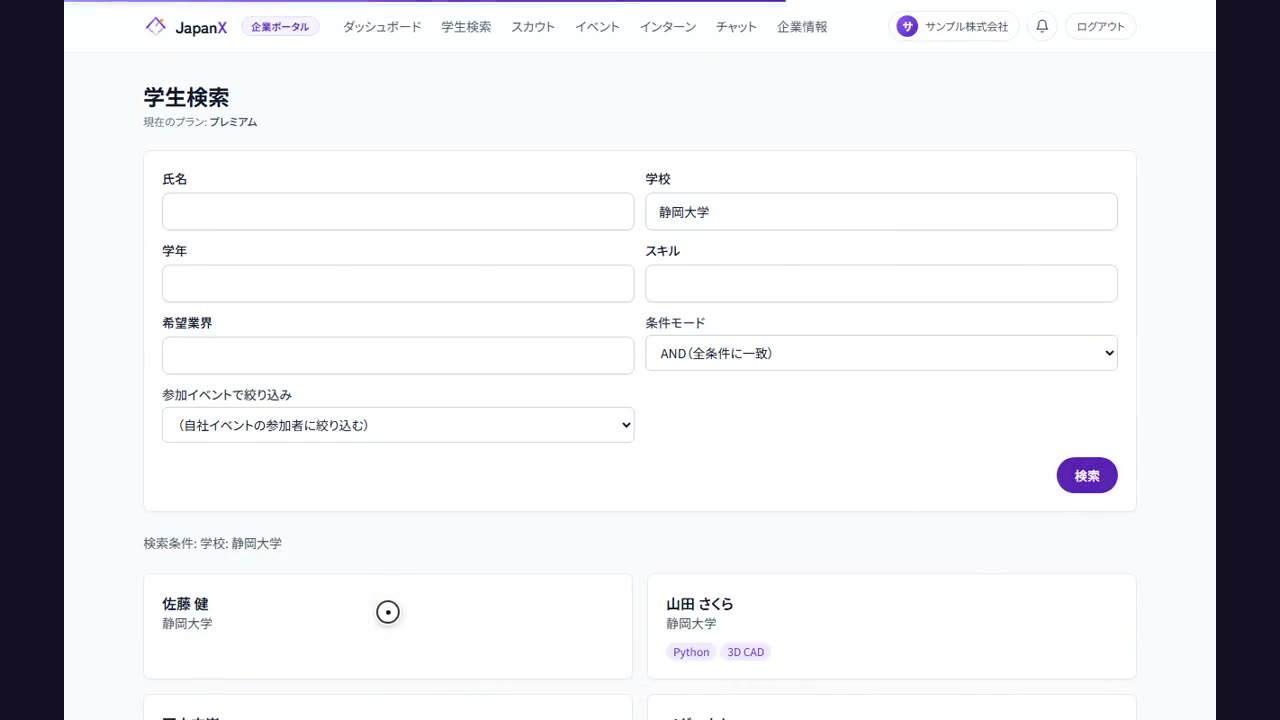1280x720 pixels.
Task: Click the ログアウト button
Action: coord(1100,26)
